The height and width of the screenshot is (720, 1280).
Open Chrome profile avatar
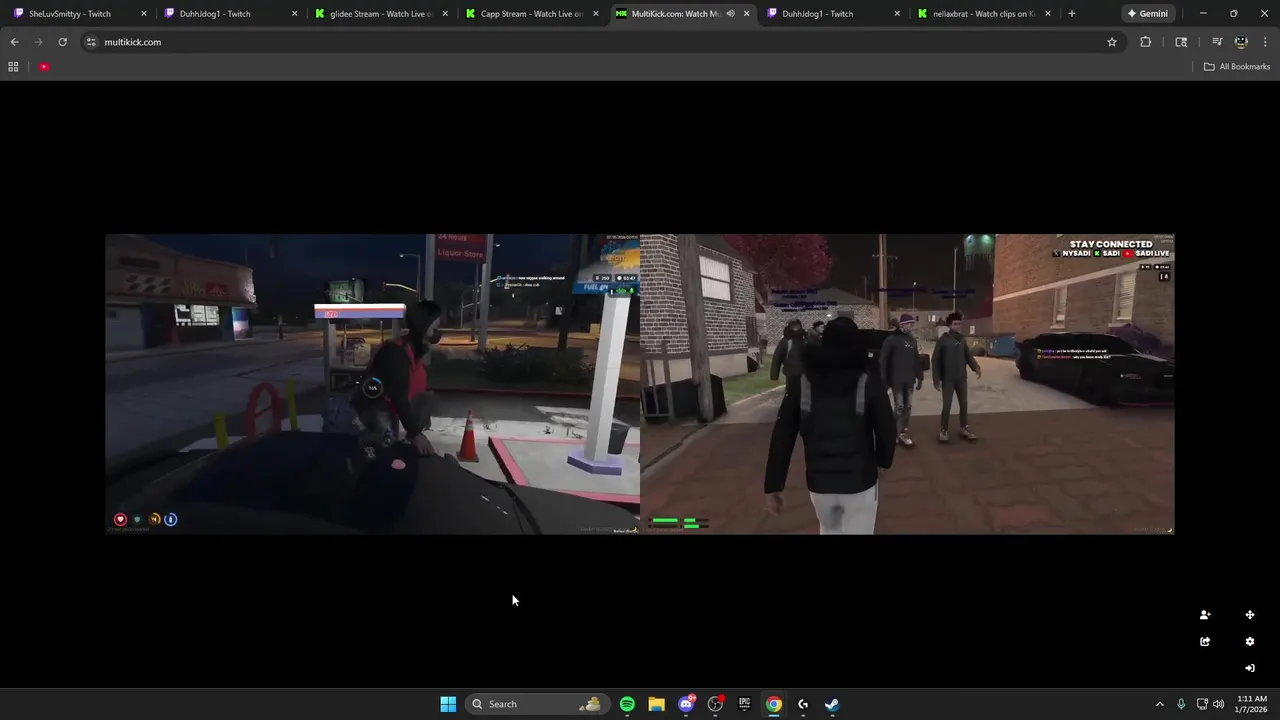1241,42
